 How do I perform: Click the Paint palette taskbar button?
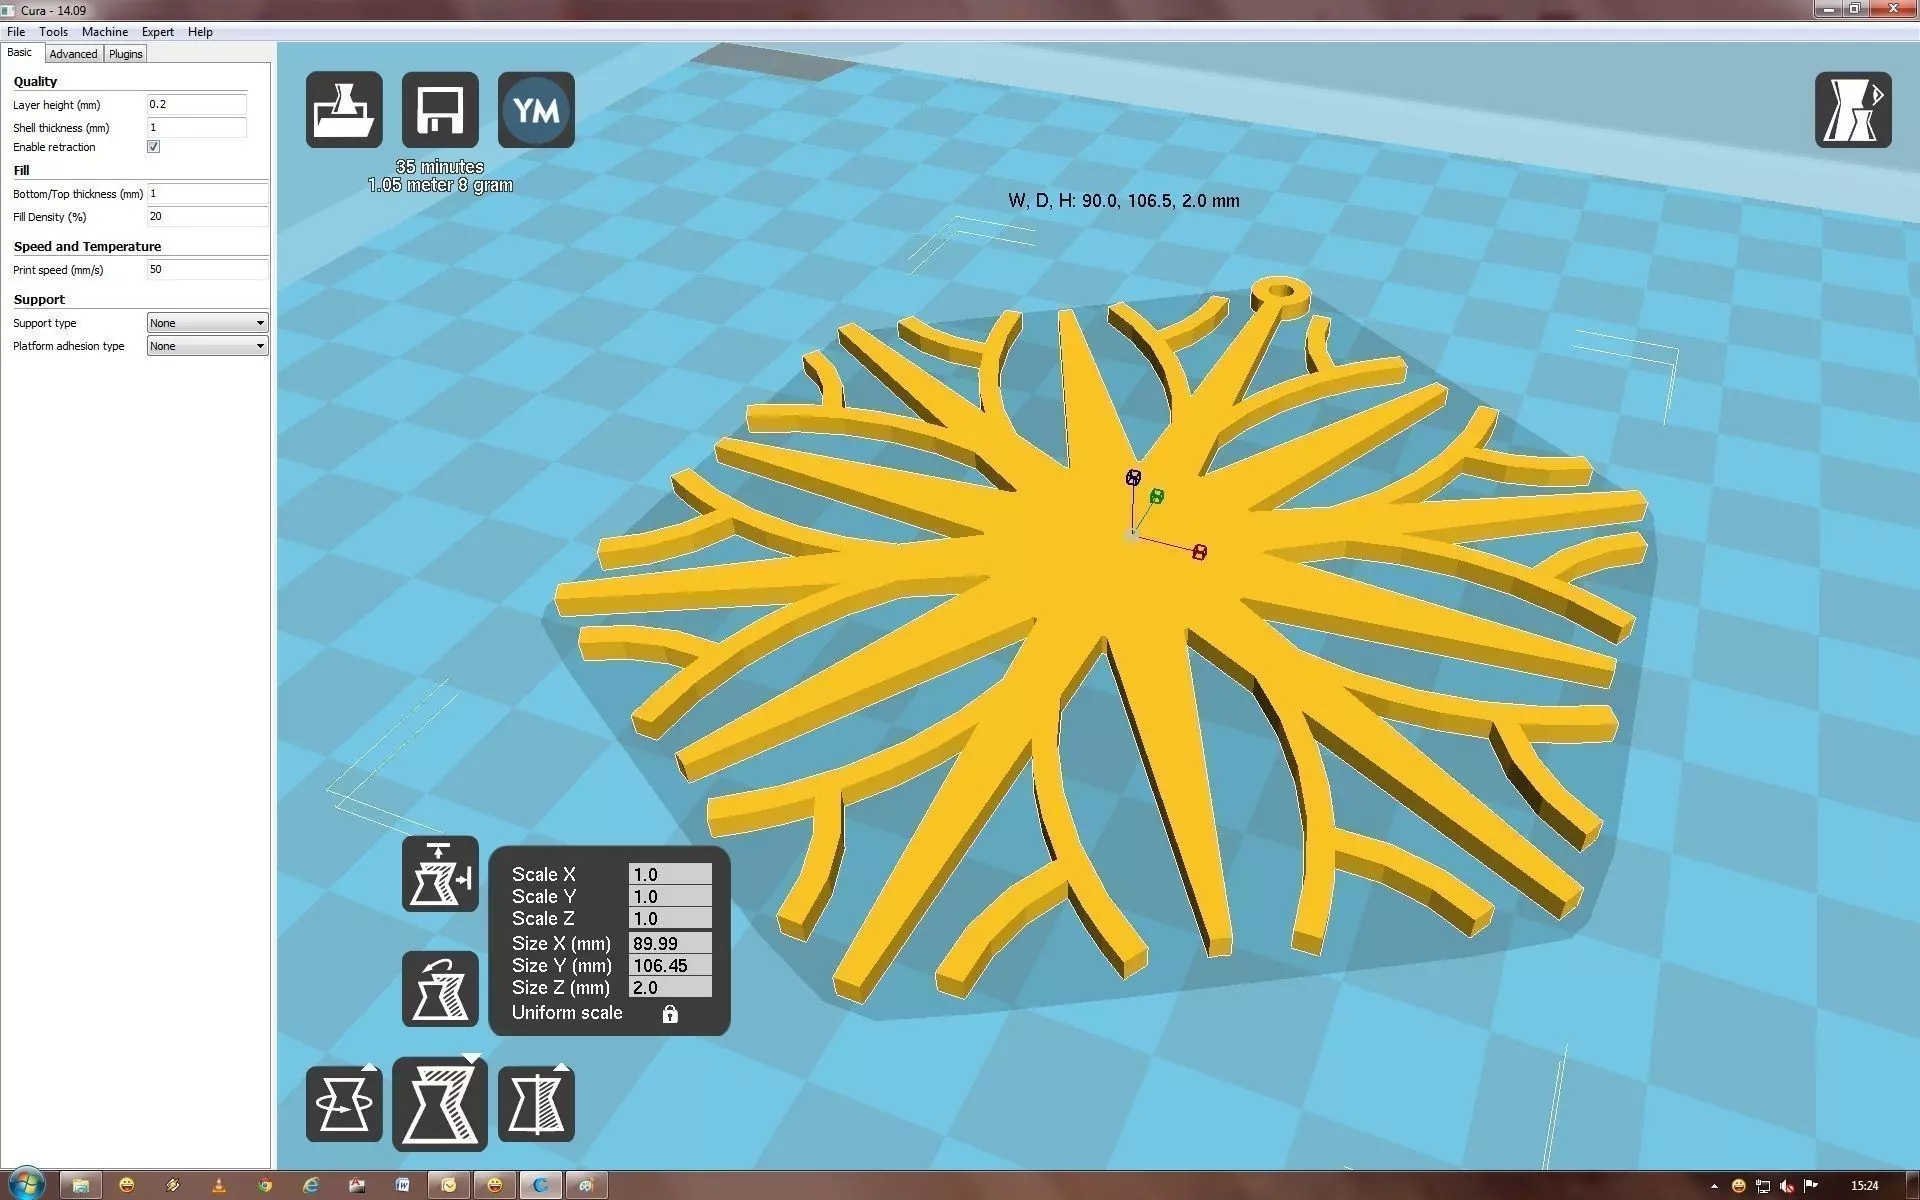pos(587,1185)
